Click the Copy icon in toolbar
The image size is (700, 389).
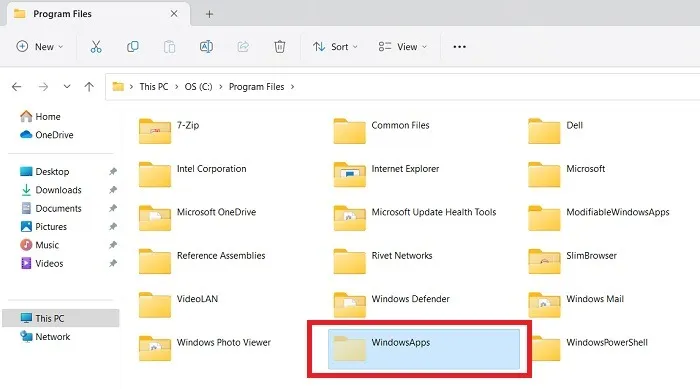point(133,46)
